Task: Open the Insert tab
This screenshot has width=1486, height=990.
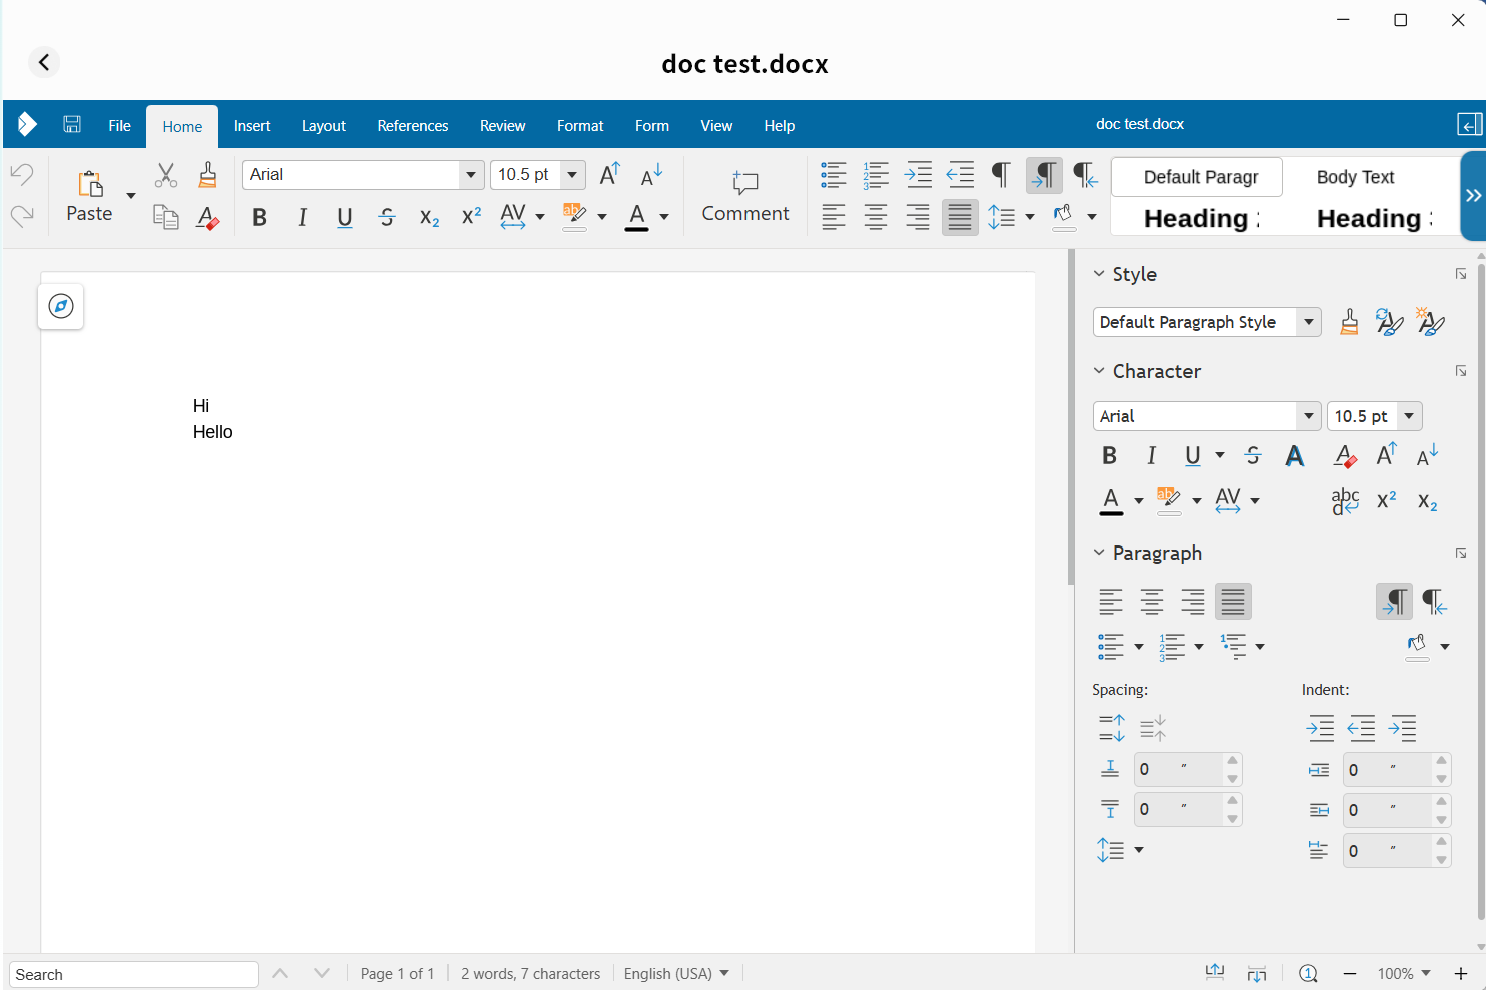Action: point(252,126)
